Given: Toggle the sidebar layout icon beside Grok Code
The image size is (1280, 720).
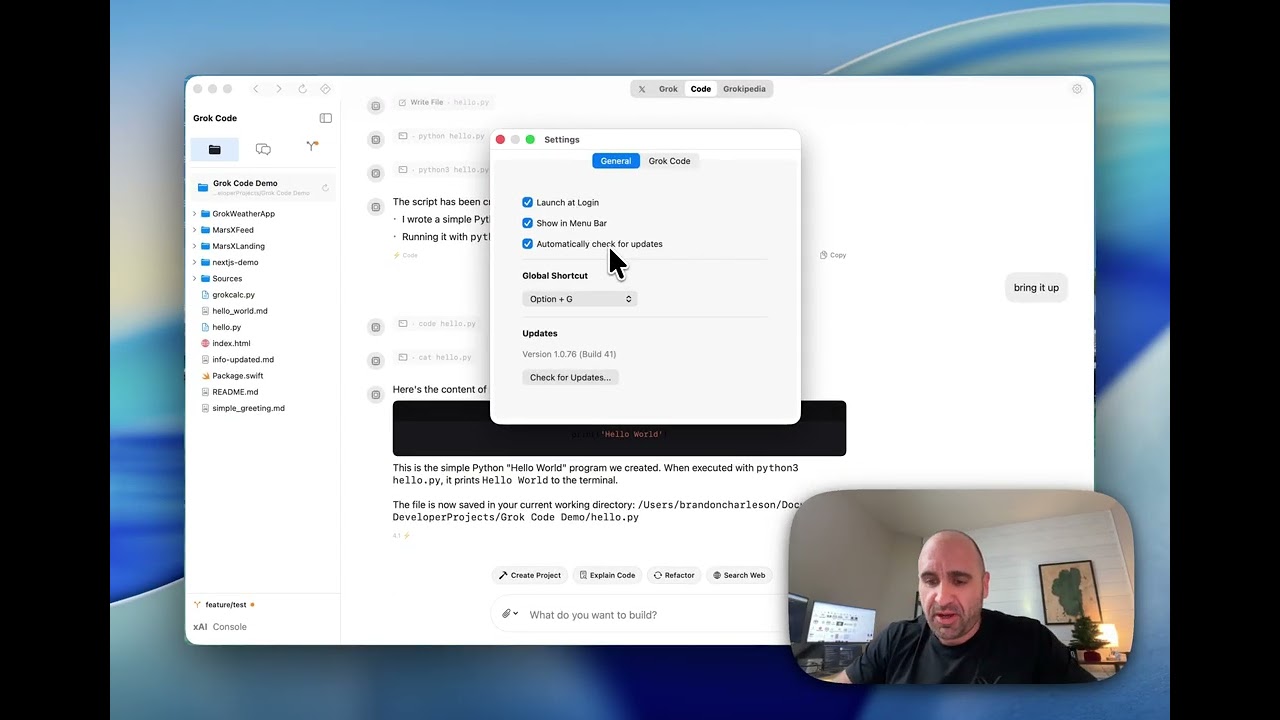Looking at the screenshot, I should pos(325,118).
